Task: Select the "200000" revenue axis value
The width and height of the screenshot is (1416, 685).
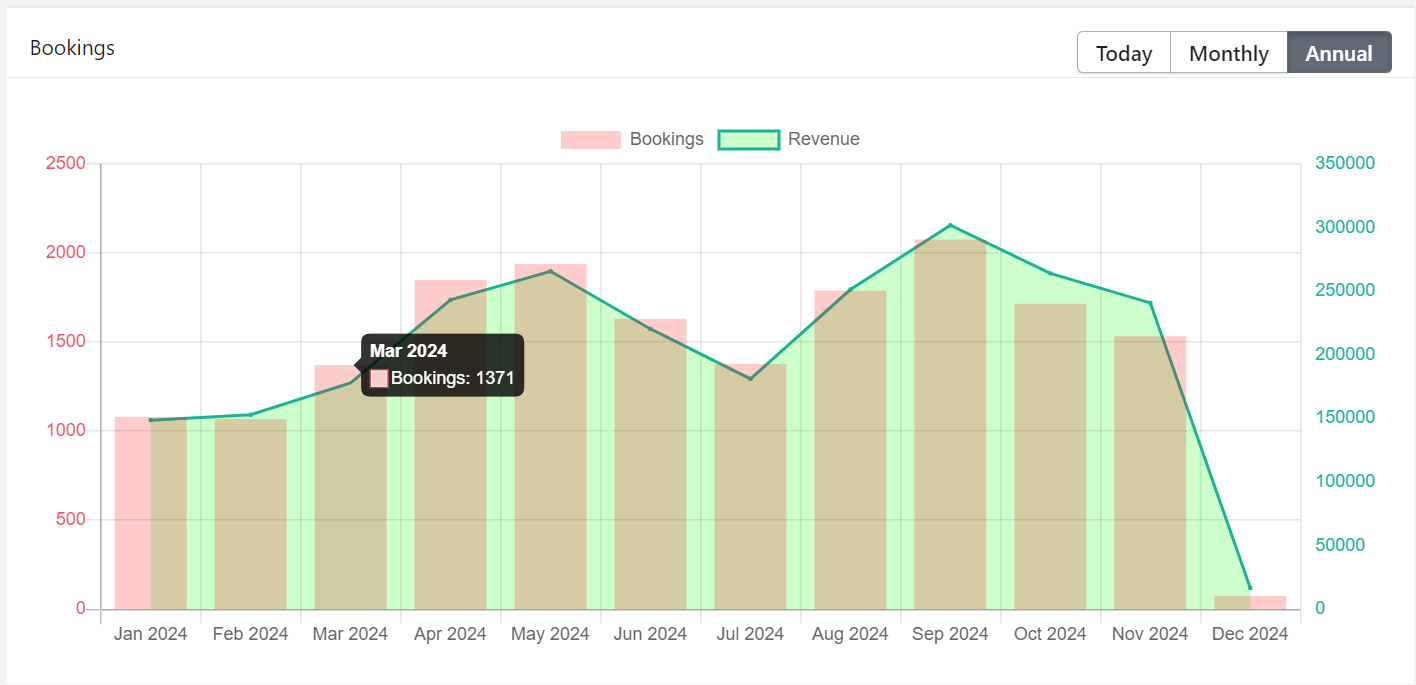Action: (x=1345, y=354)
